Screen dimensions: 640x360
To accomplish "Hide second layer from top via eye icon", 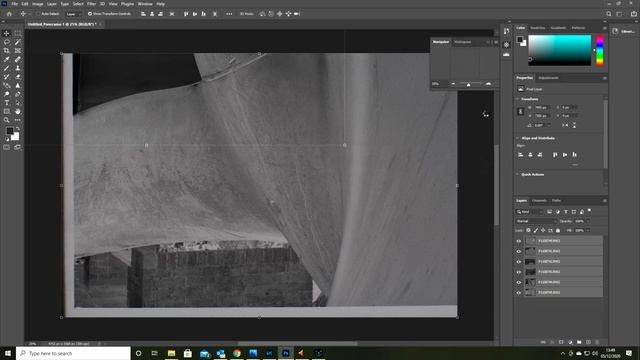I will pos(519,251).
